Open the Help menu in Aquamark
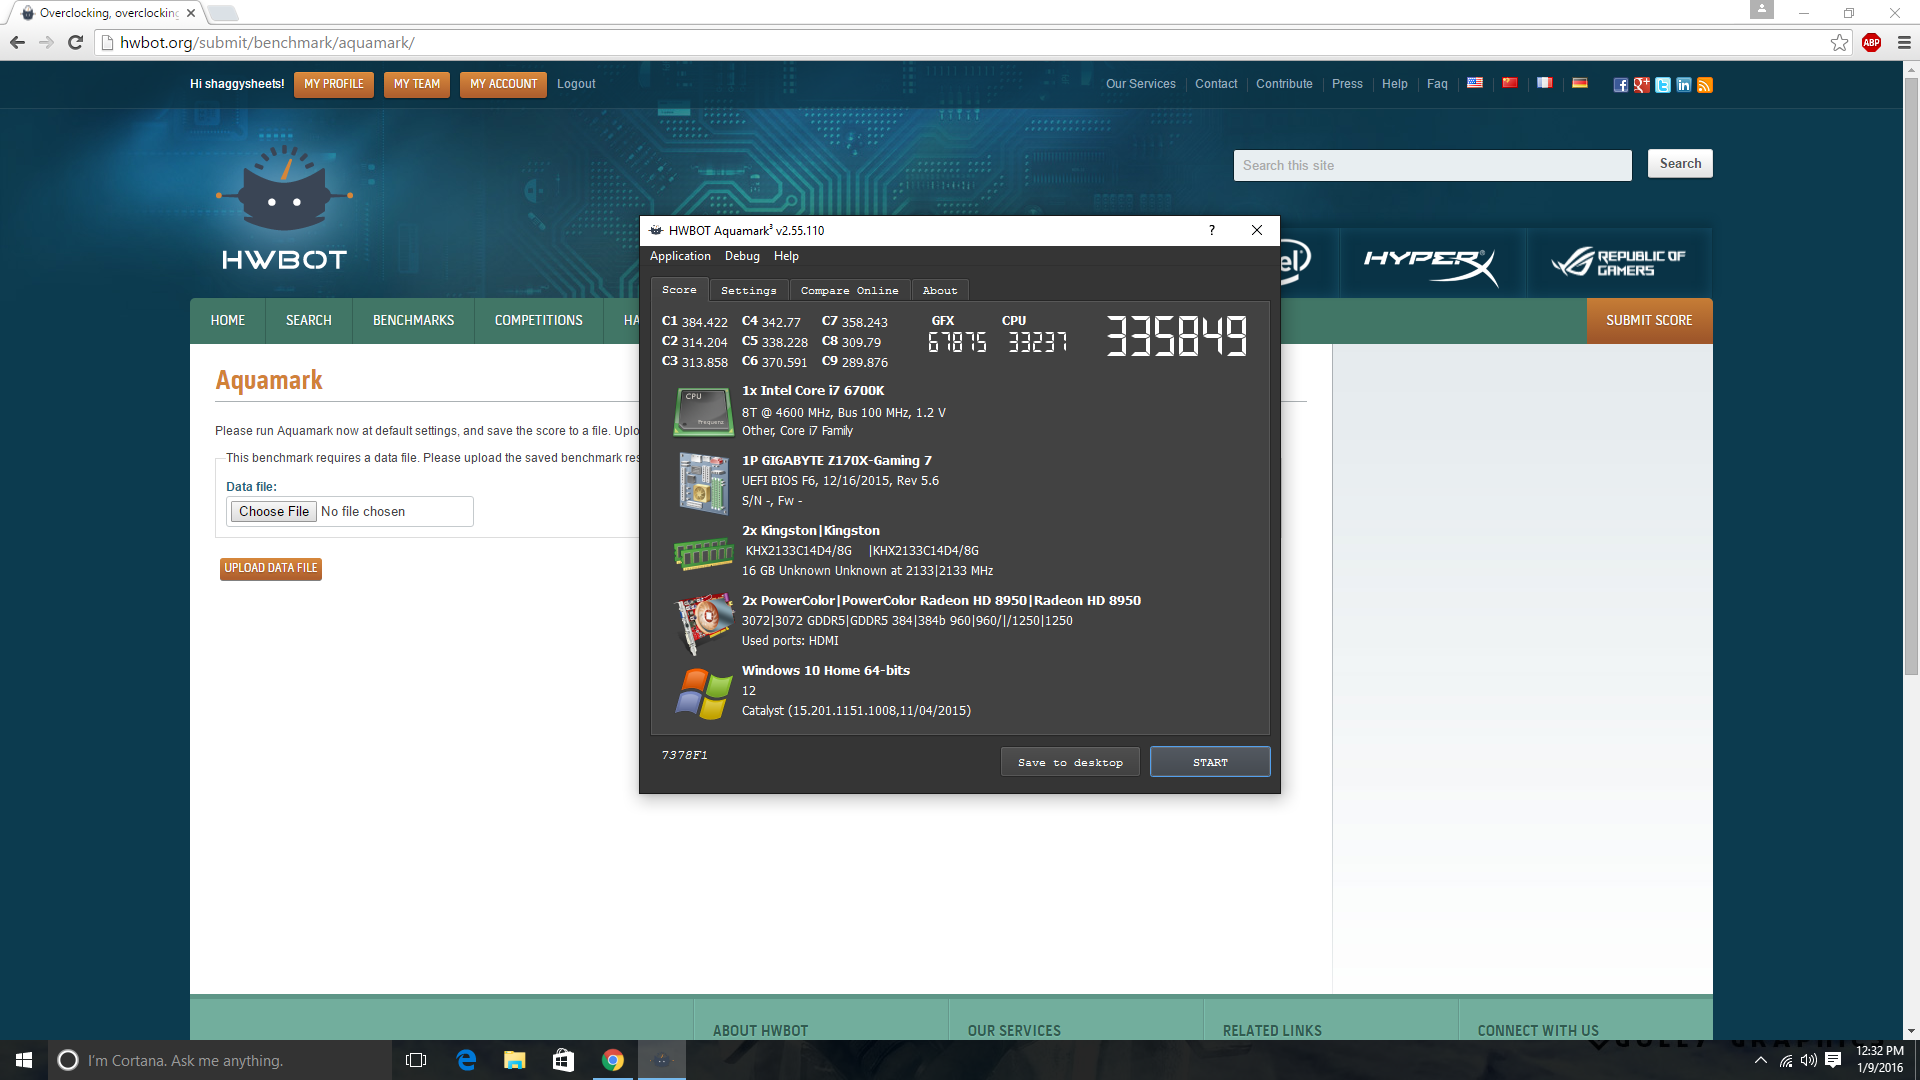1920x1080 pixels. tap(786, 256)
